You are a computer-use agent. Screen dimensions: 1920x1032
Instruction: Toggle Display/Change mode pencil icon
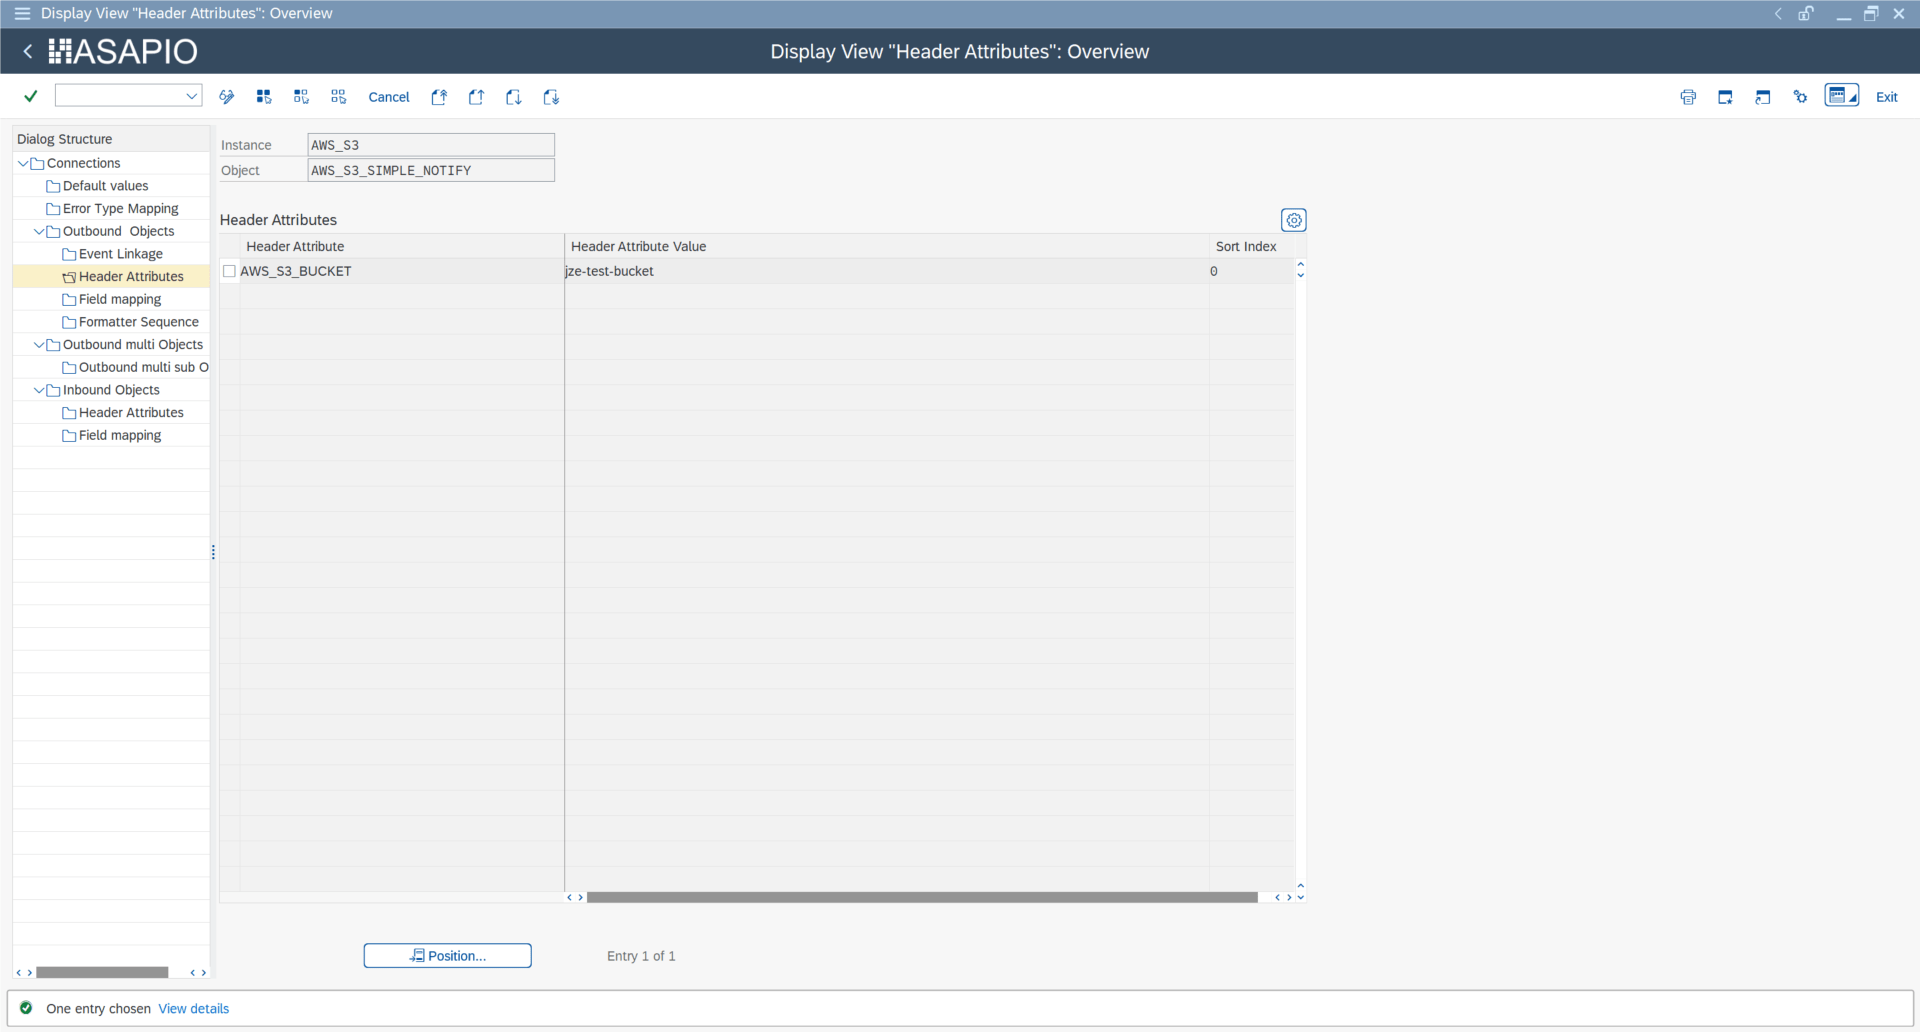(227, 97)
